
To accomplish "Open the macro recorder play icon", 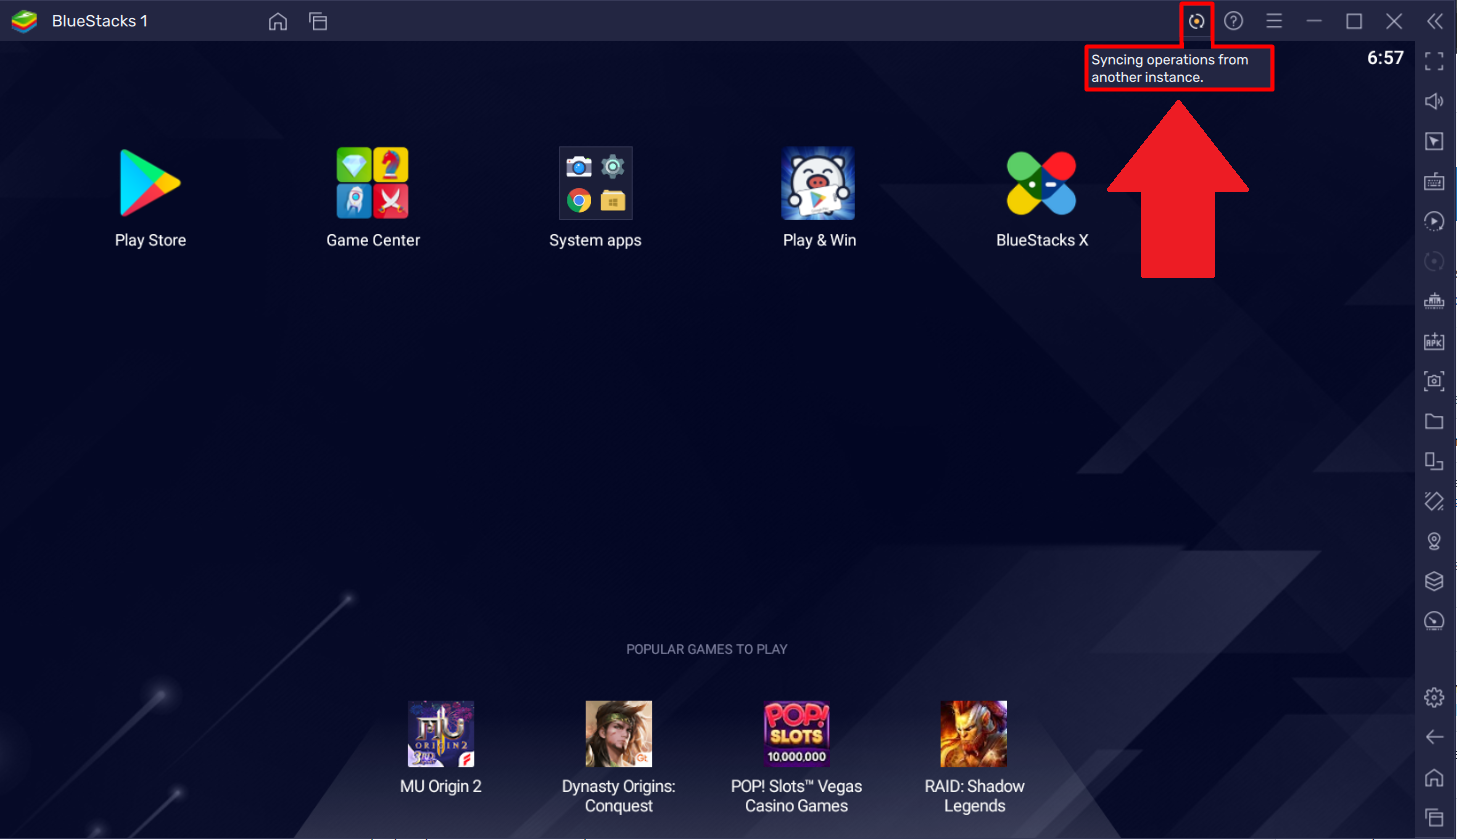I will [1434, 221].
